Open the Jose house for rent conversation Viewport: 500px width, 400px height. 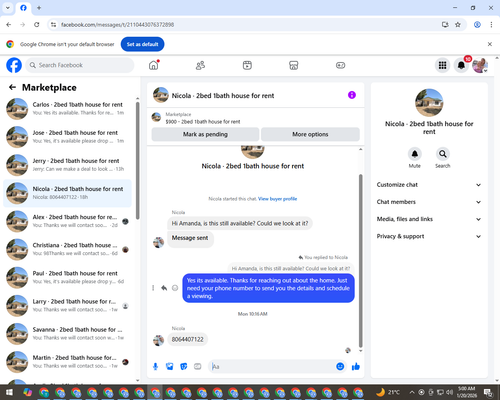coord(67,137)
